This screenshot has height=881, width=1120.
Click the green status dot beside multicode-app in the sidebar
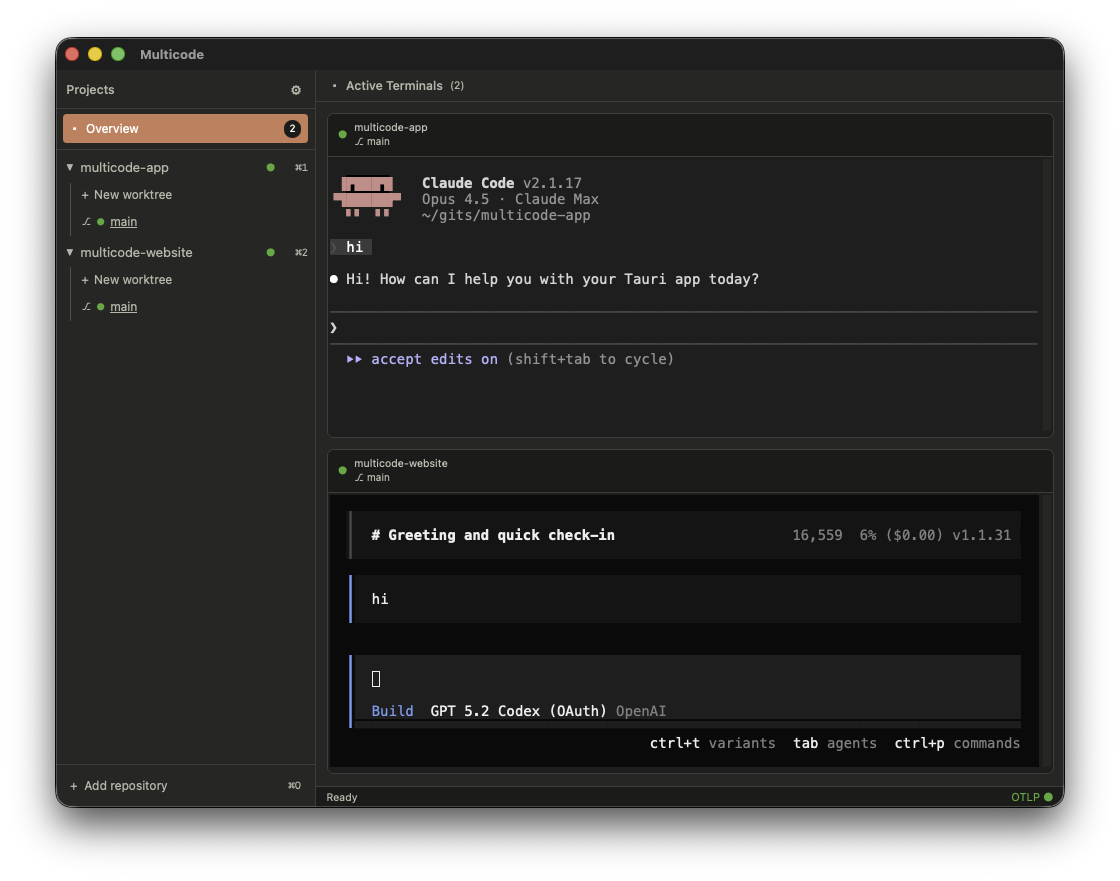(x=271, y=167)
